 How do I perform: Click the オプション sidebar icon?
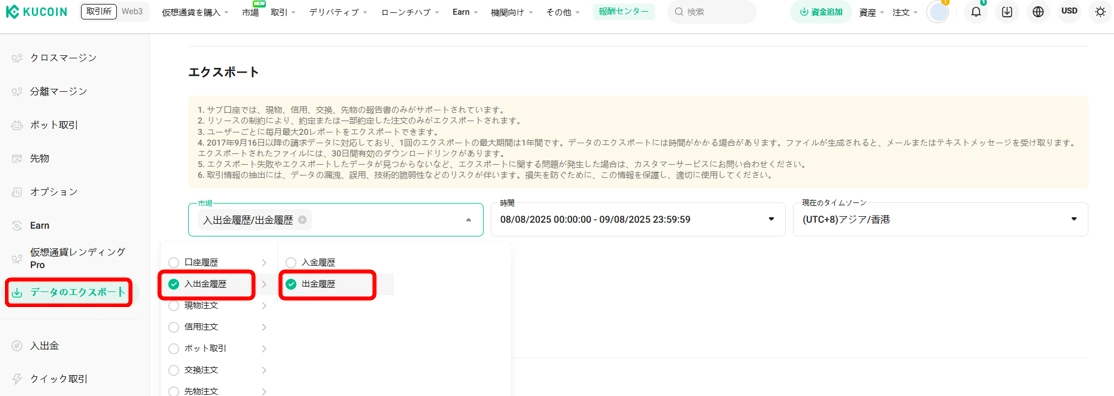[17, 192]
